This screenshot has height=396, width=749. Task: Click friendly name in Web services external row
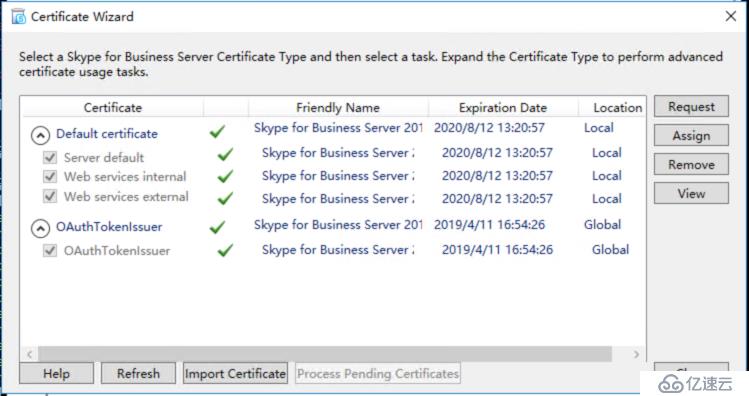[338, 199]
